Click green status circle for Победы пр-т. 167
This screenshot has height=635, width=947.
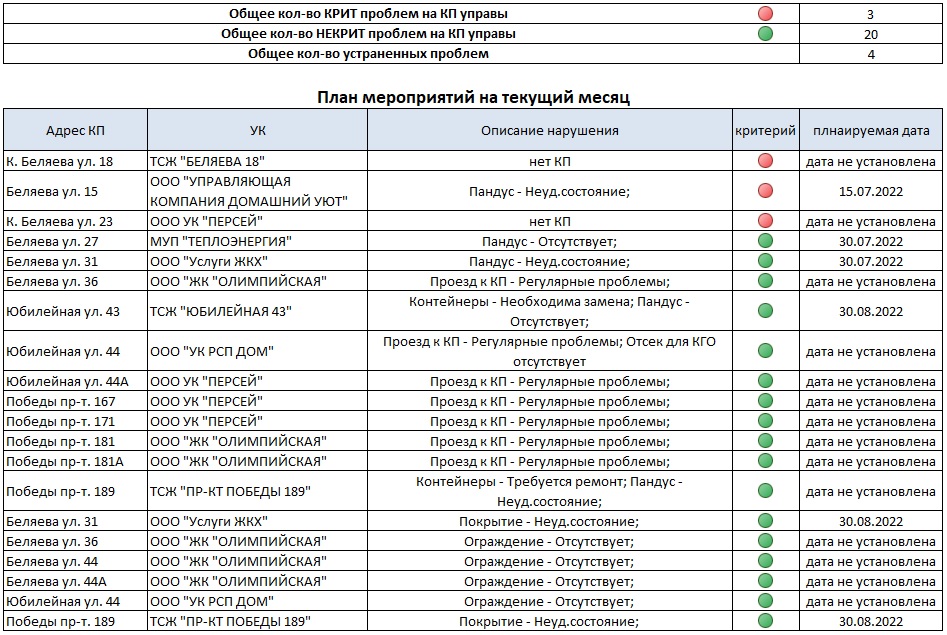tap(766, 401)
